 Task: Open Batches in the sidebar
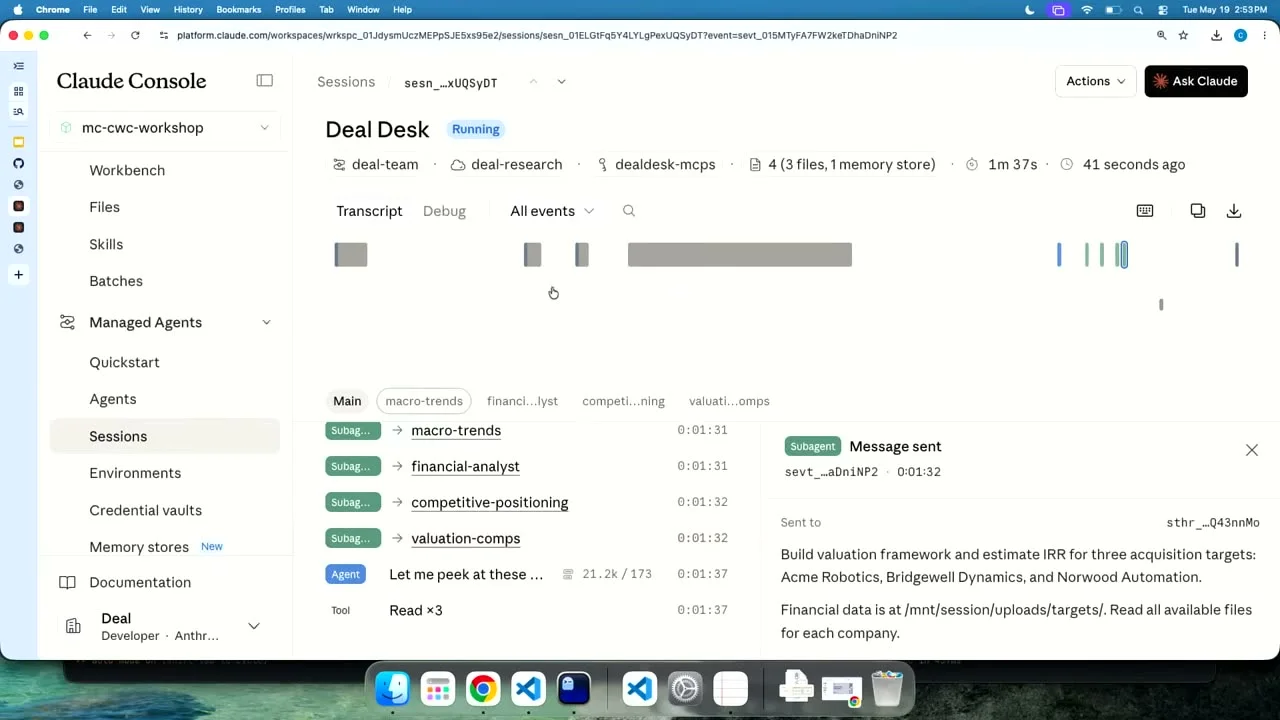[116, 281]
